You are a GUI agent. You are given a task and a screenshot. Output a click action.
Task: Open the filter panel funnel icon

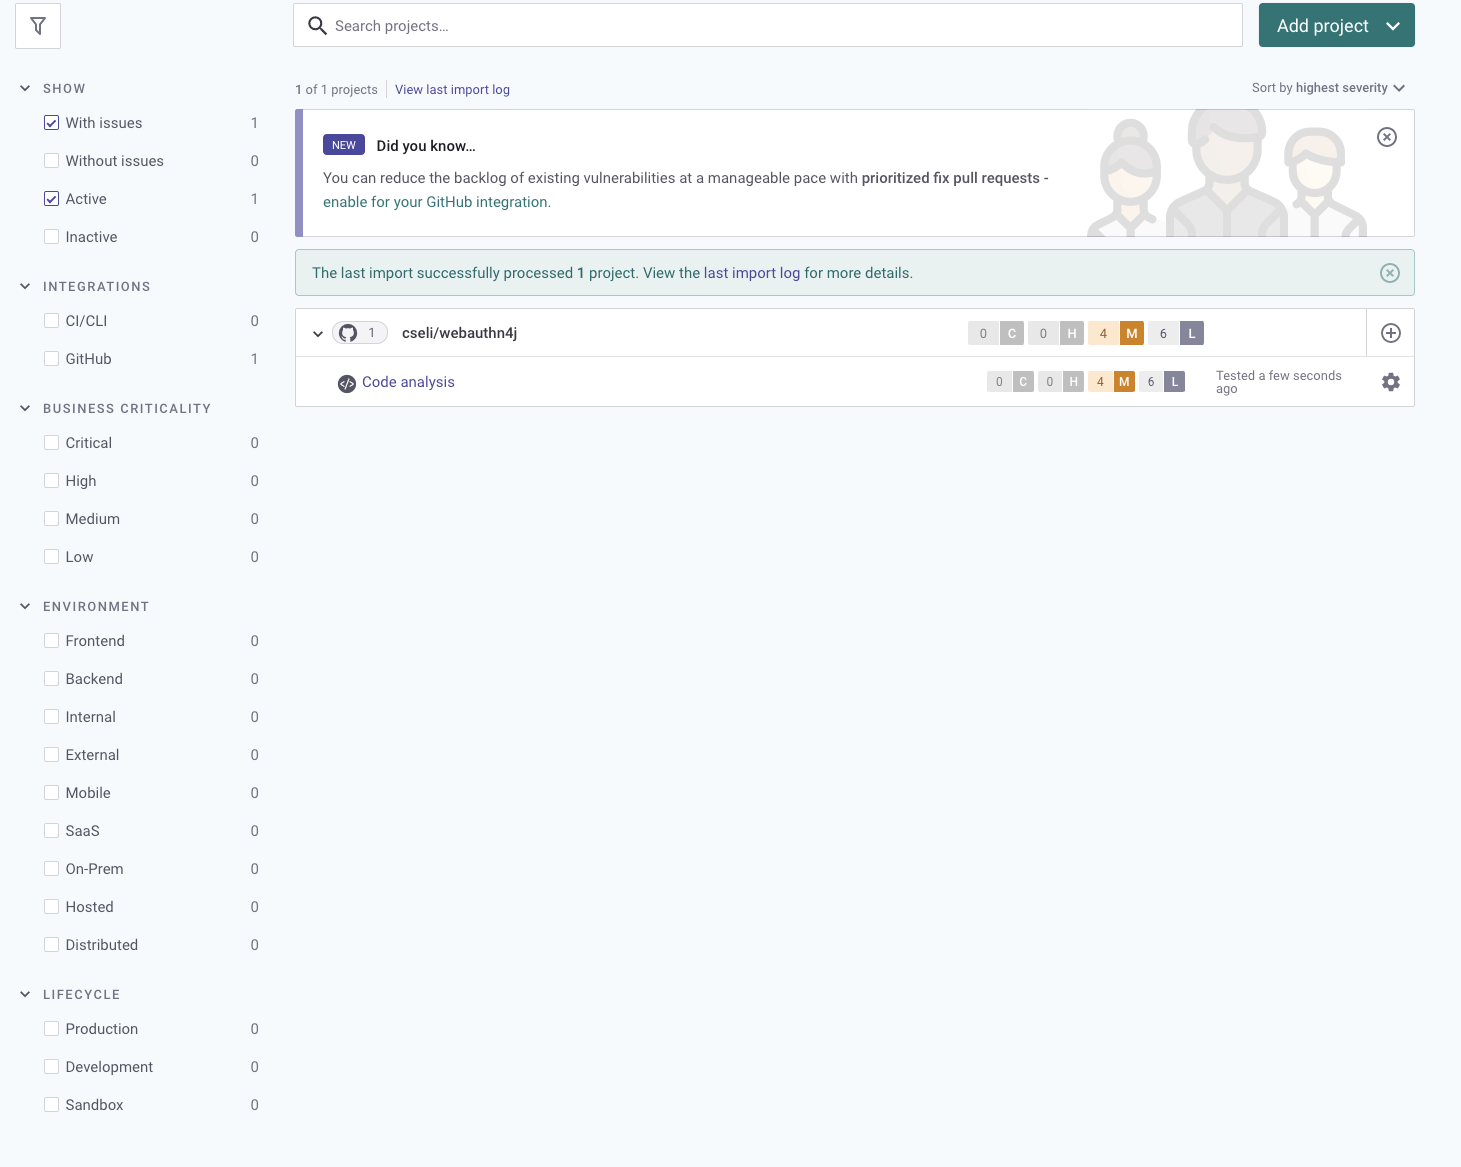click(37, 26)
